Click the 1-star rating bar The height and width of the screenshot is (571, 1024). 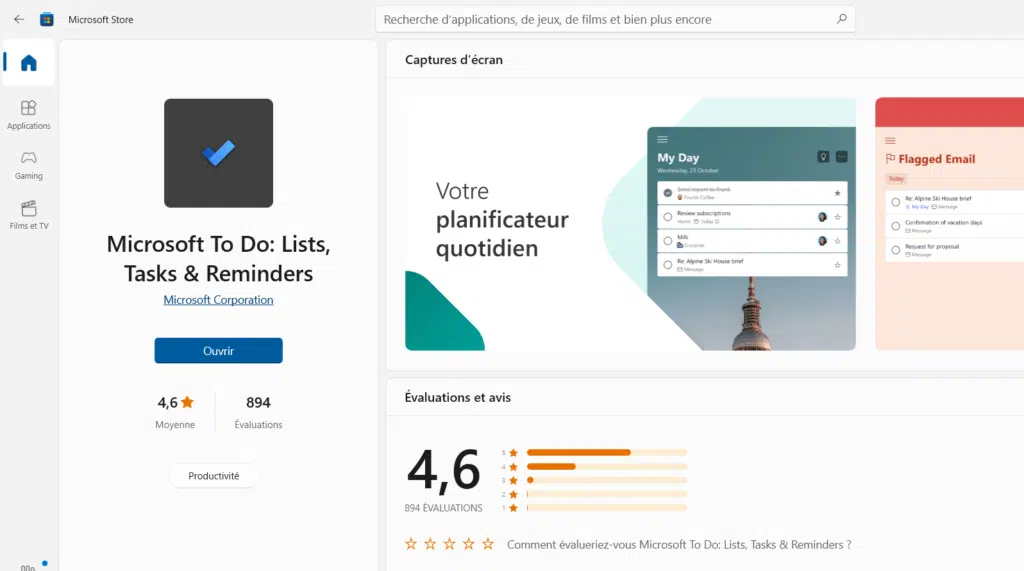[607, 508]
